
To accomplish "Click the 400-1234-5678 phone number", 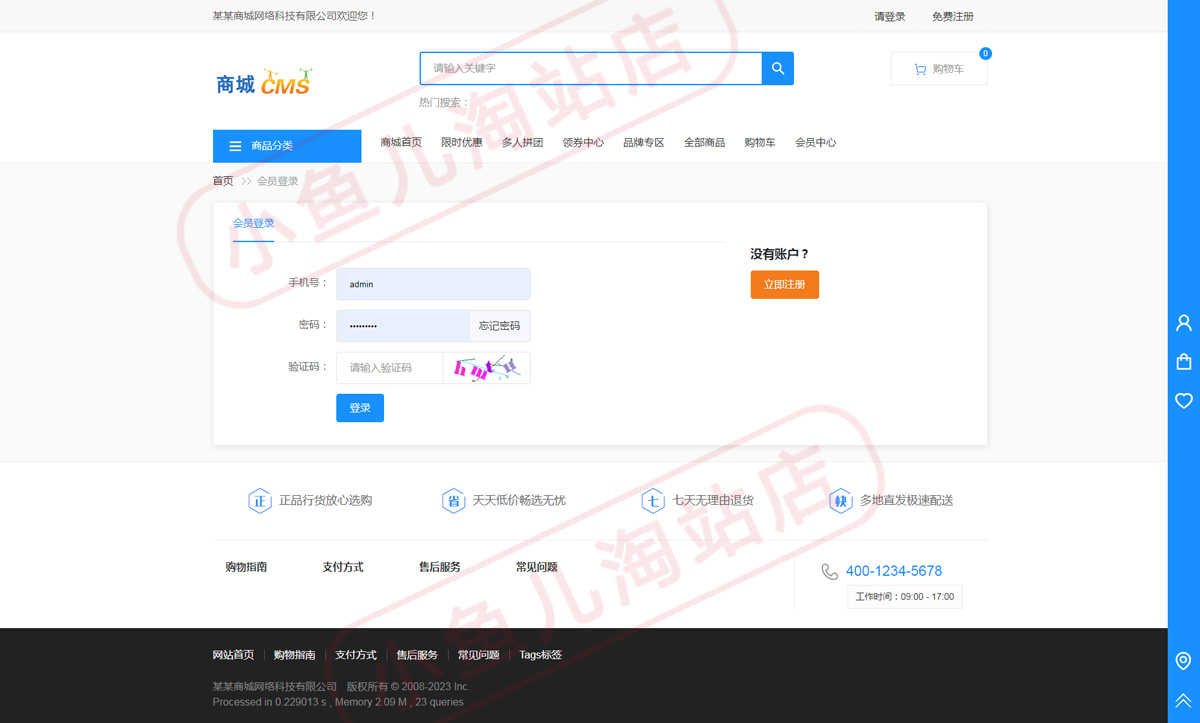I will tap(894, 571).
